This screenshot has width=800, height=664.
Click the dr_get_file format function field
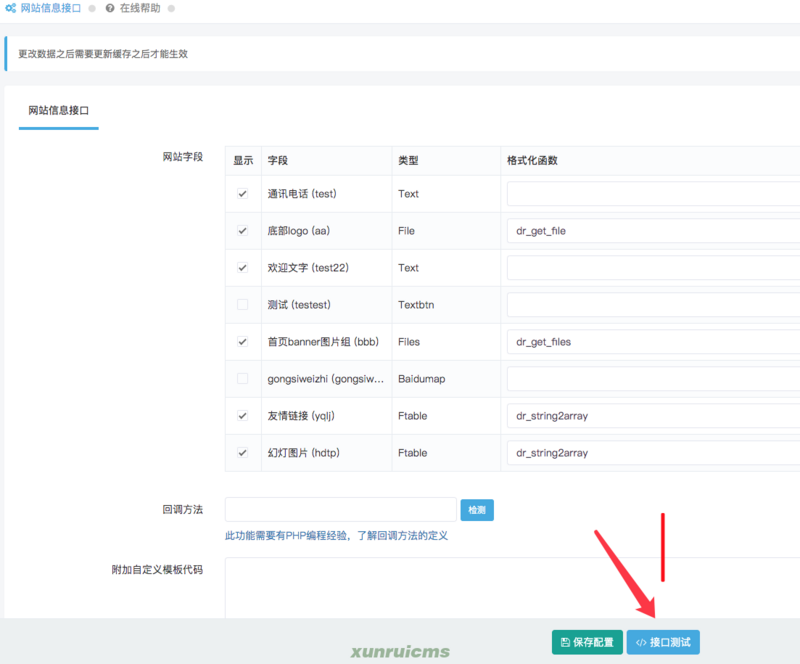pos(654,231)
